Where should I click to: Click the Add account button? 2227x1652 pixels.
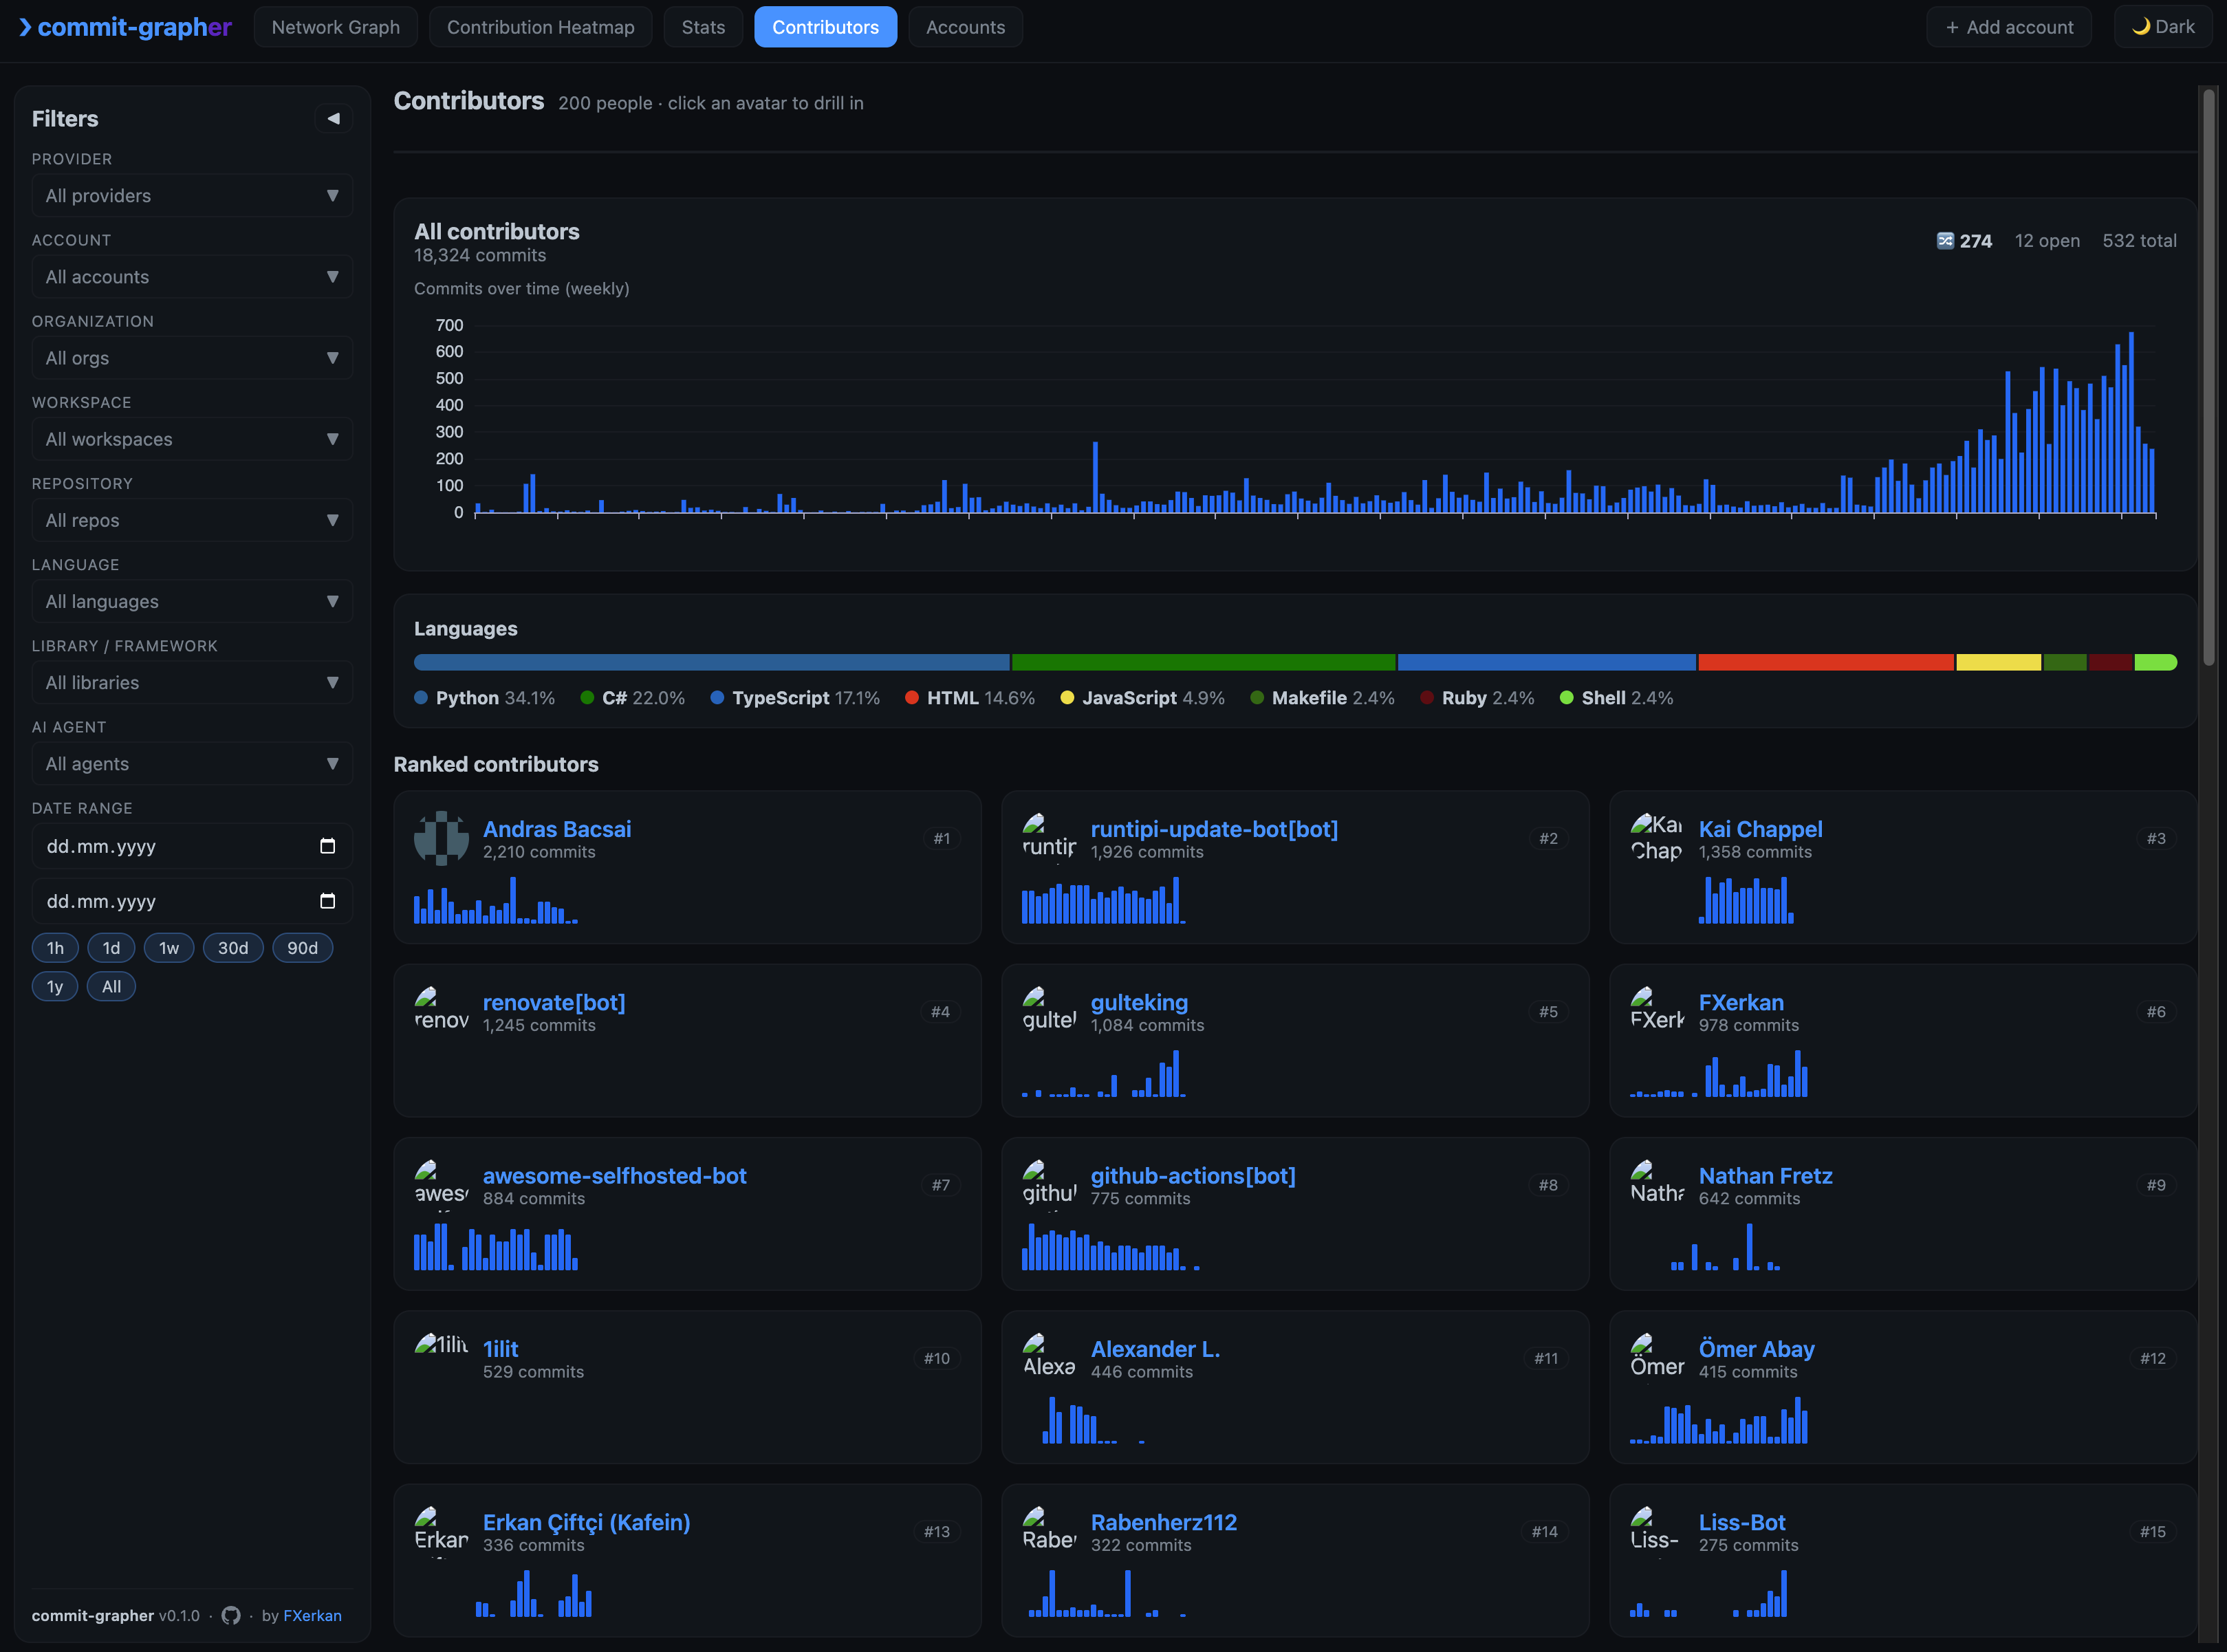tap(2009, 27)
